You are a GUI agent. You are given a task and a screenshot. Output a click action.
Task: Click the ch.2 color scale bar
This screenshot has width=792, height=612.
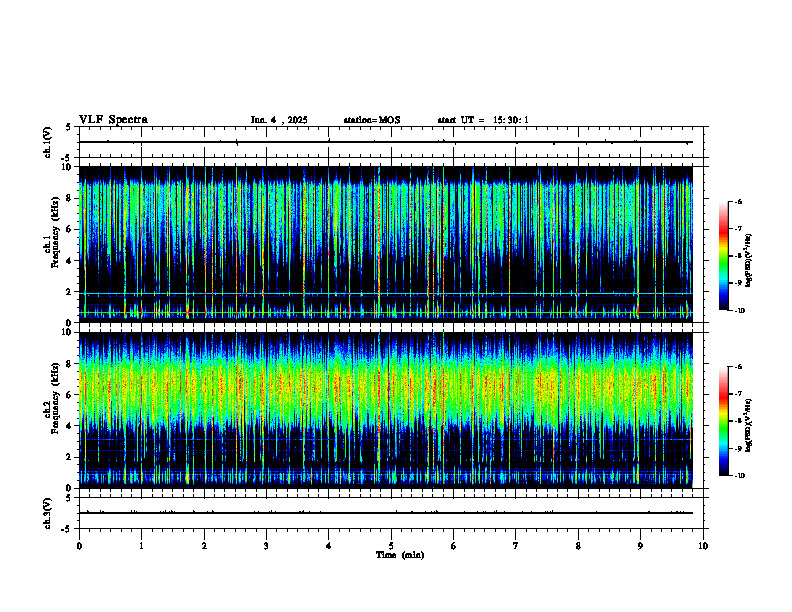point(723,421)
